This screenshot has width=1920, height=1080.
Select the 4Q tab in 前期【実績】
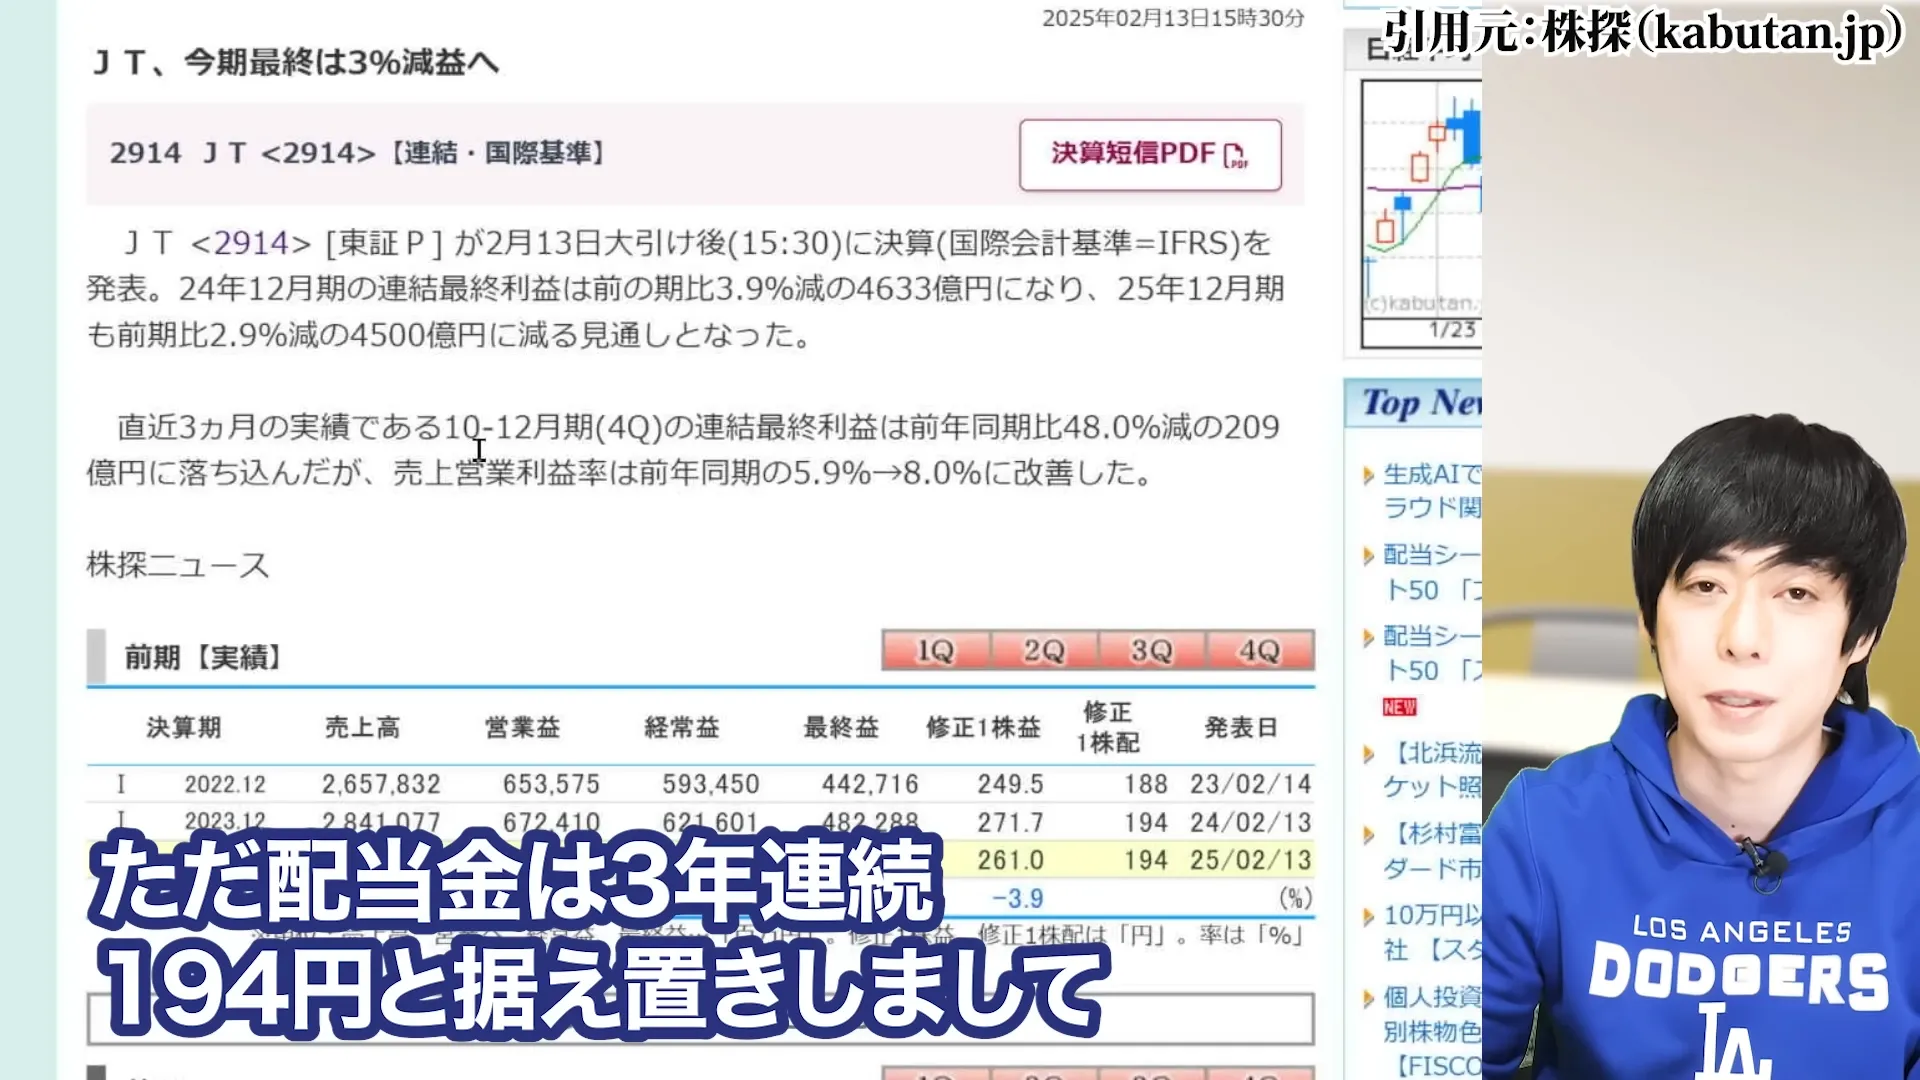(x=1260, y=651)
